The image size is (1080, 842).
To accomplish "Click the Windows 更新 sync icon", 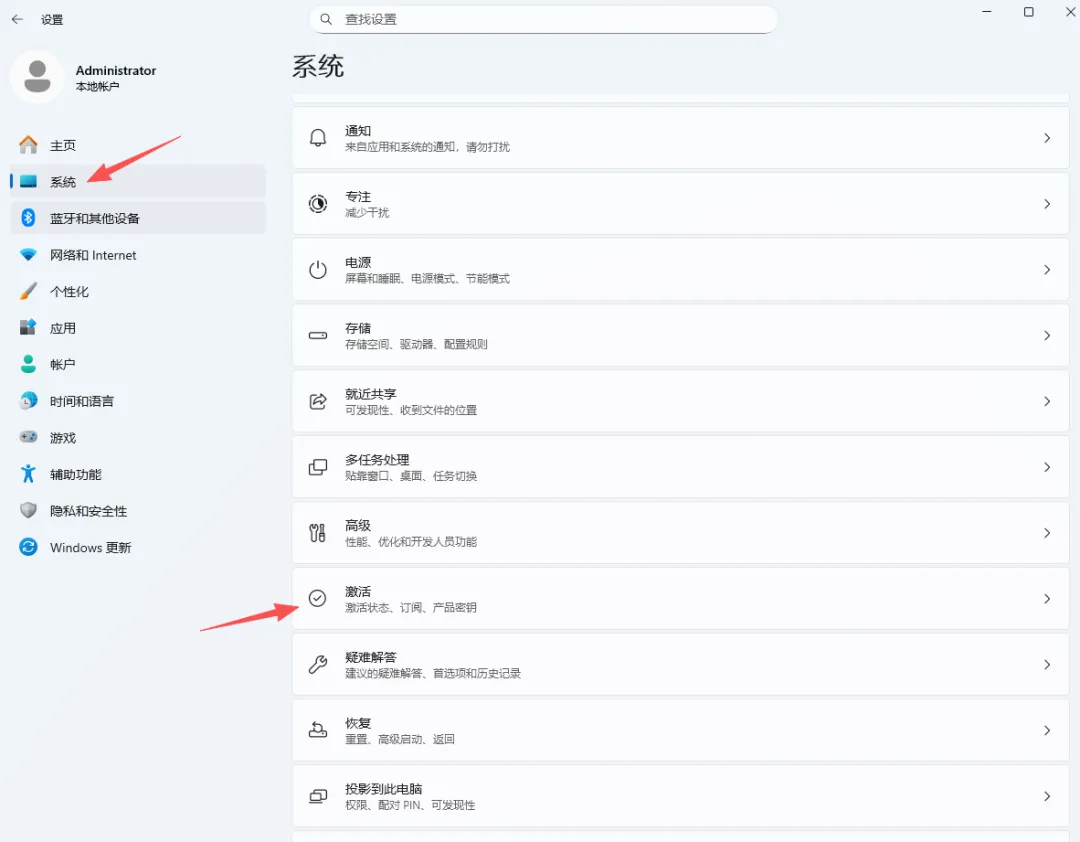I will [x=28, y=547].
